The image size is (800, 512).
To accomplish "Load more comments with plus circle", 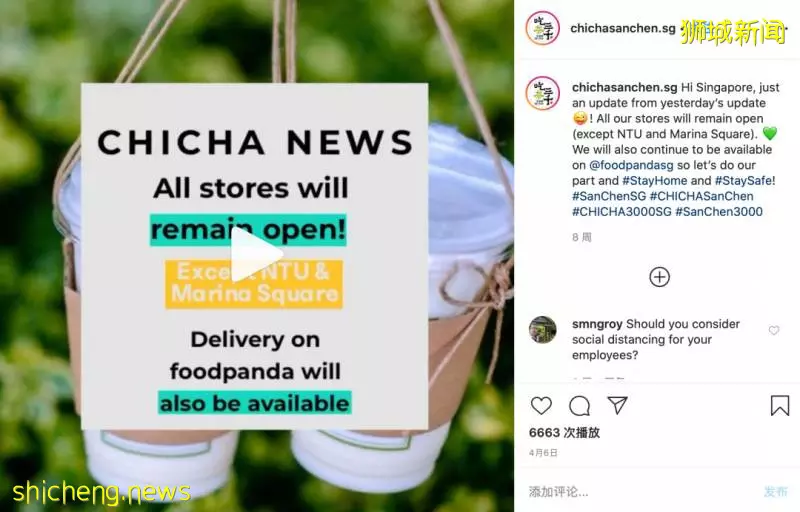I will (659, 277).
